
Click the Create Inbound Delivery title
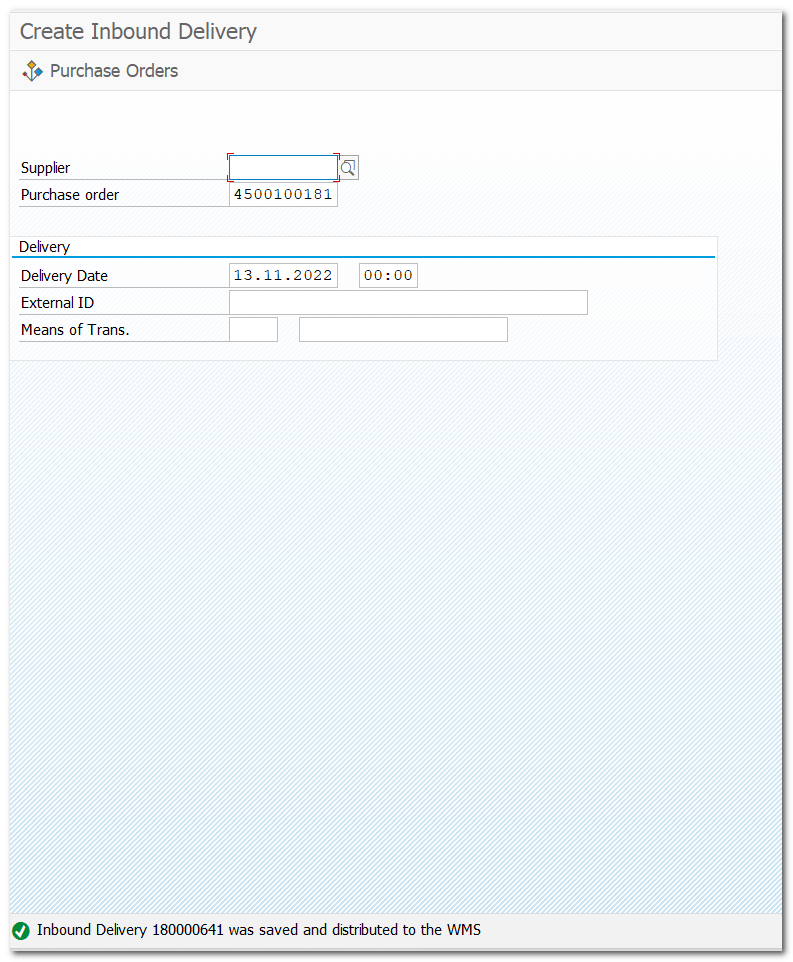pyautogui.click(x=138, y=32)
